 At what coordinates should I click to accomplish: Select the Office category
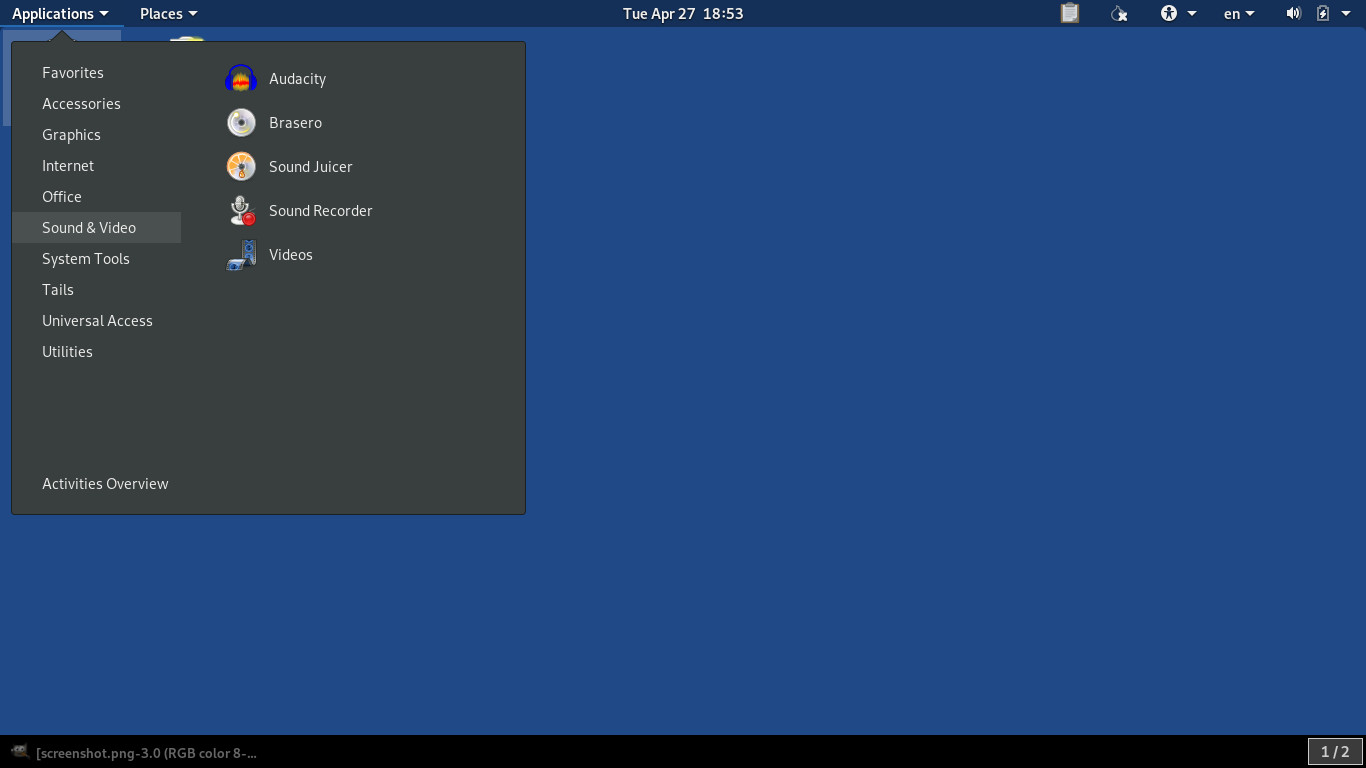pos(97,197)
